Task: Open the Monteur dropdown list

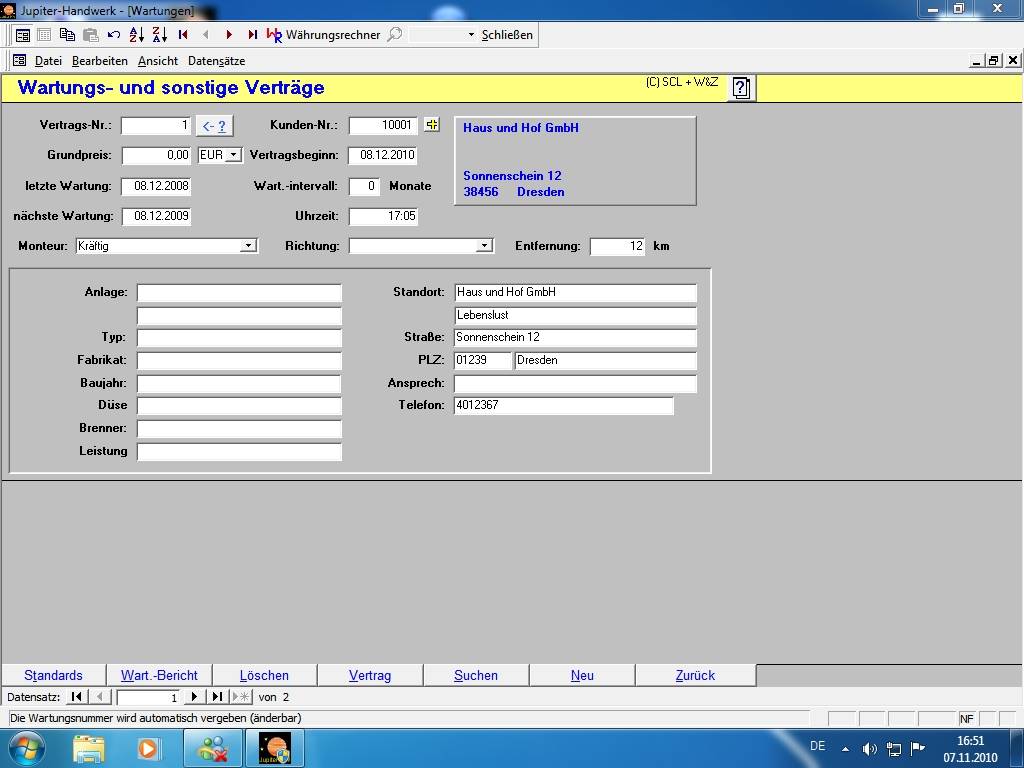Action: click(x=248, y=246)
